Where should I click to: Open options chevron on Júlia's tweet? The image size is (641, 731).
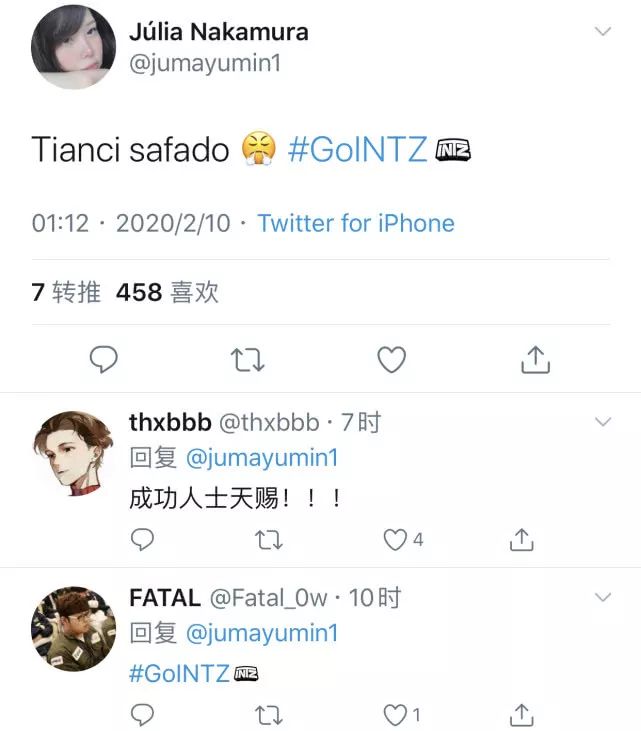(602, 32)
